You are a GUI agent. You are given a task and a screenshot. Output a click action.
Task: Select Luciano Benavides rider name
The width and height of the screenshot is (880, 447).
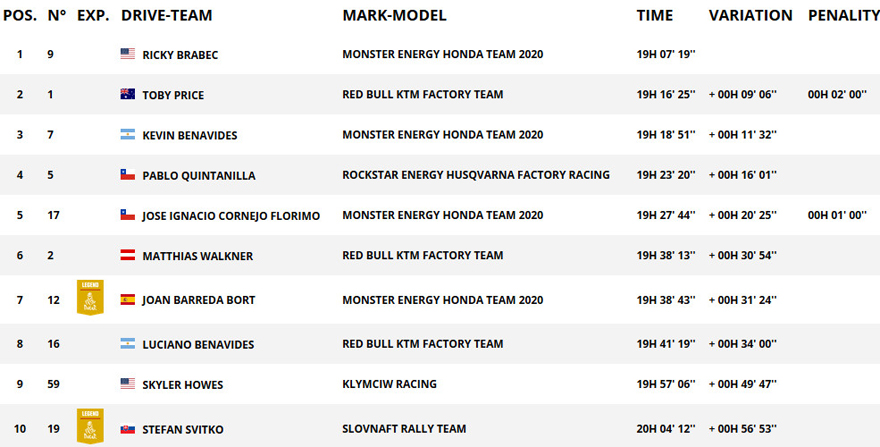coord(198,345)
